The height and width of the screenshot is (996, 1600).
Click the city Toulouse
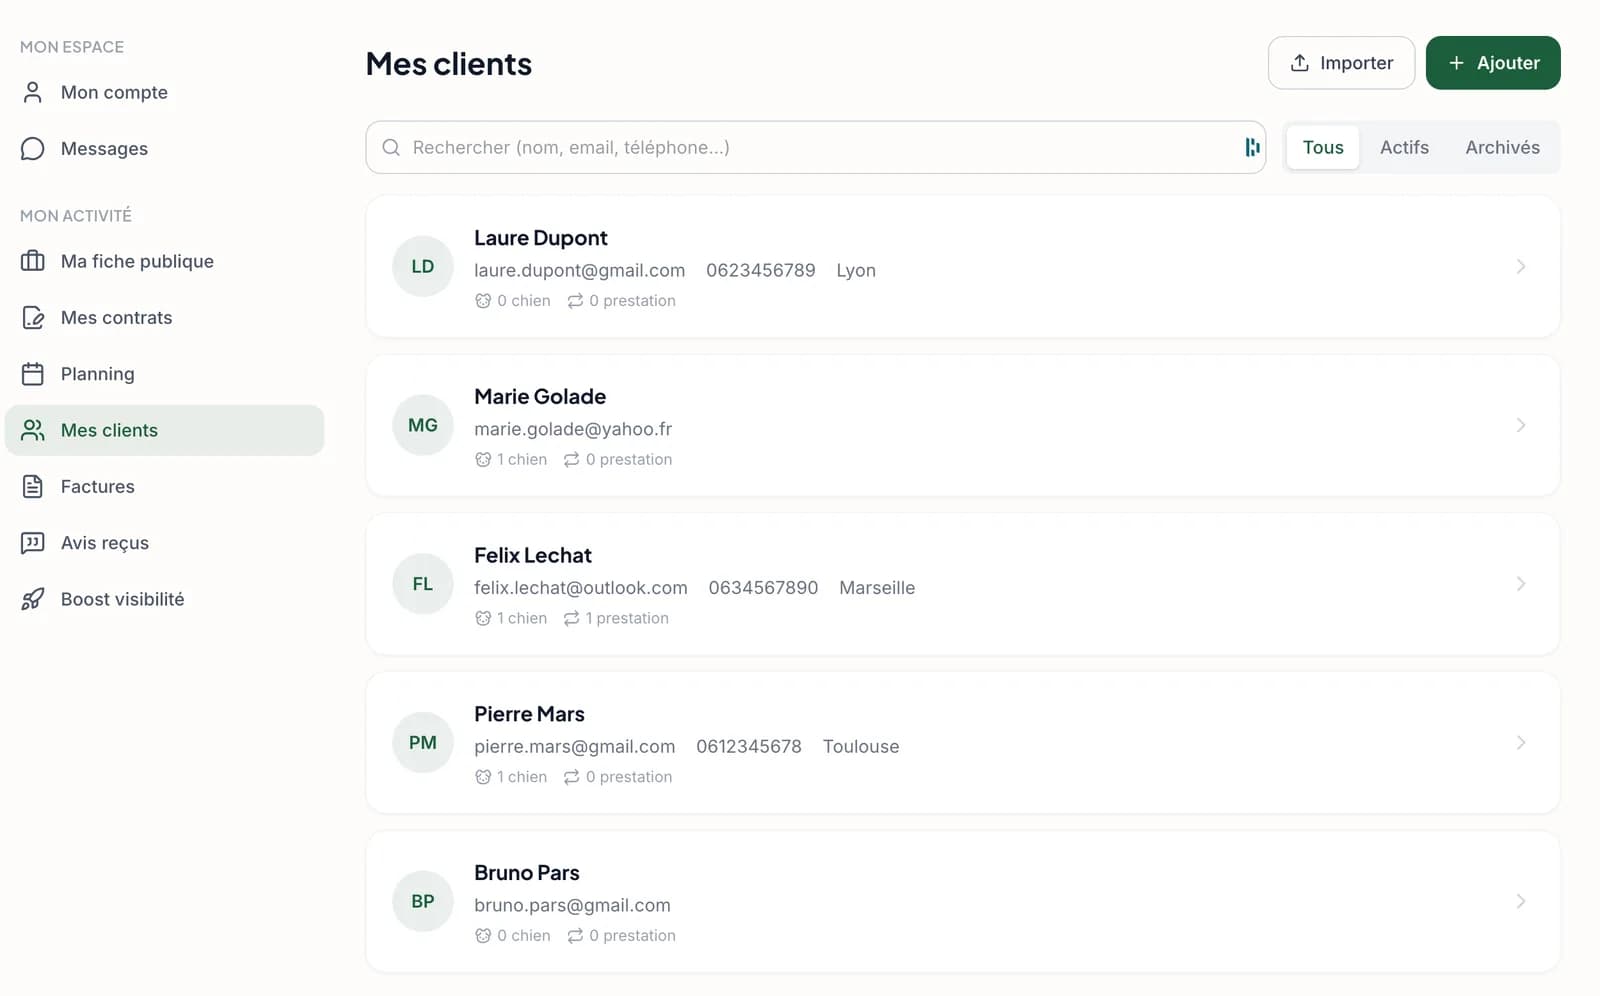click(861, 746)
